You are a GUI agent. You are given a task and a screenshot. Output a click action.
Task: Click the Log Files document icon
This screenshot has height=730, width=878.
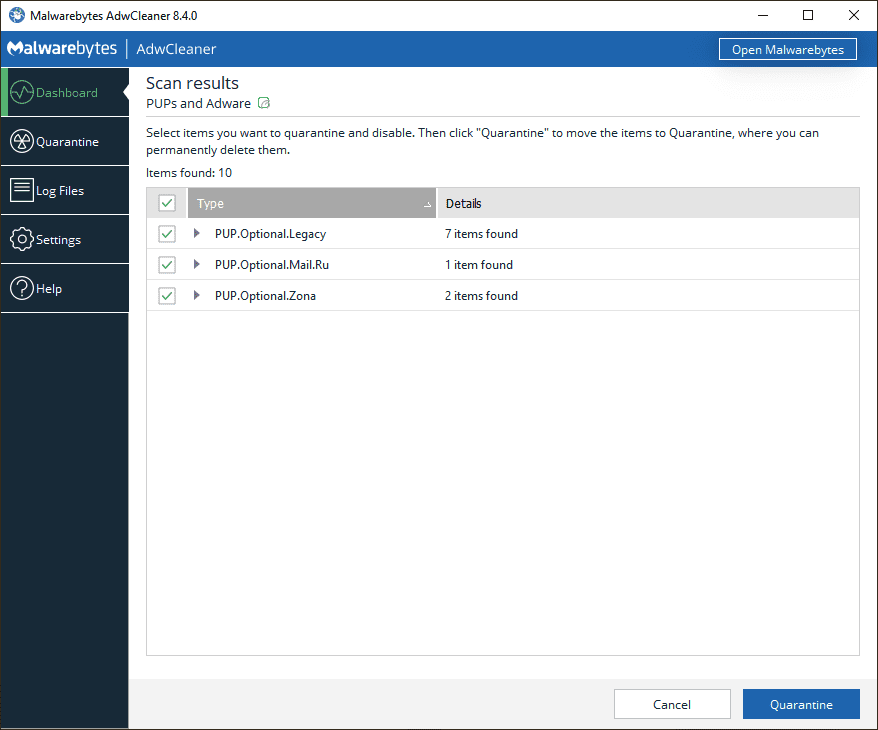click(x=22, y=191)
